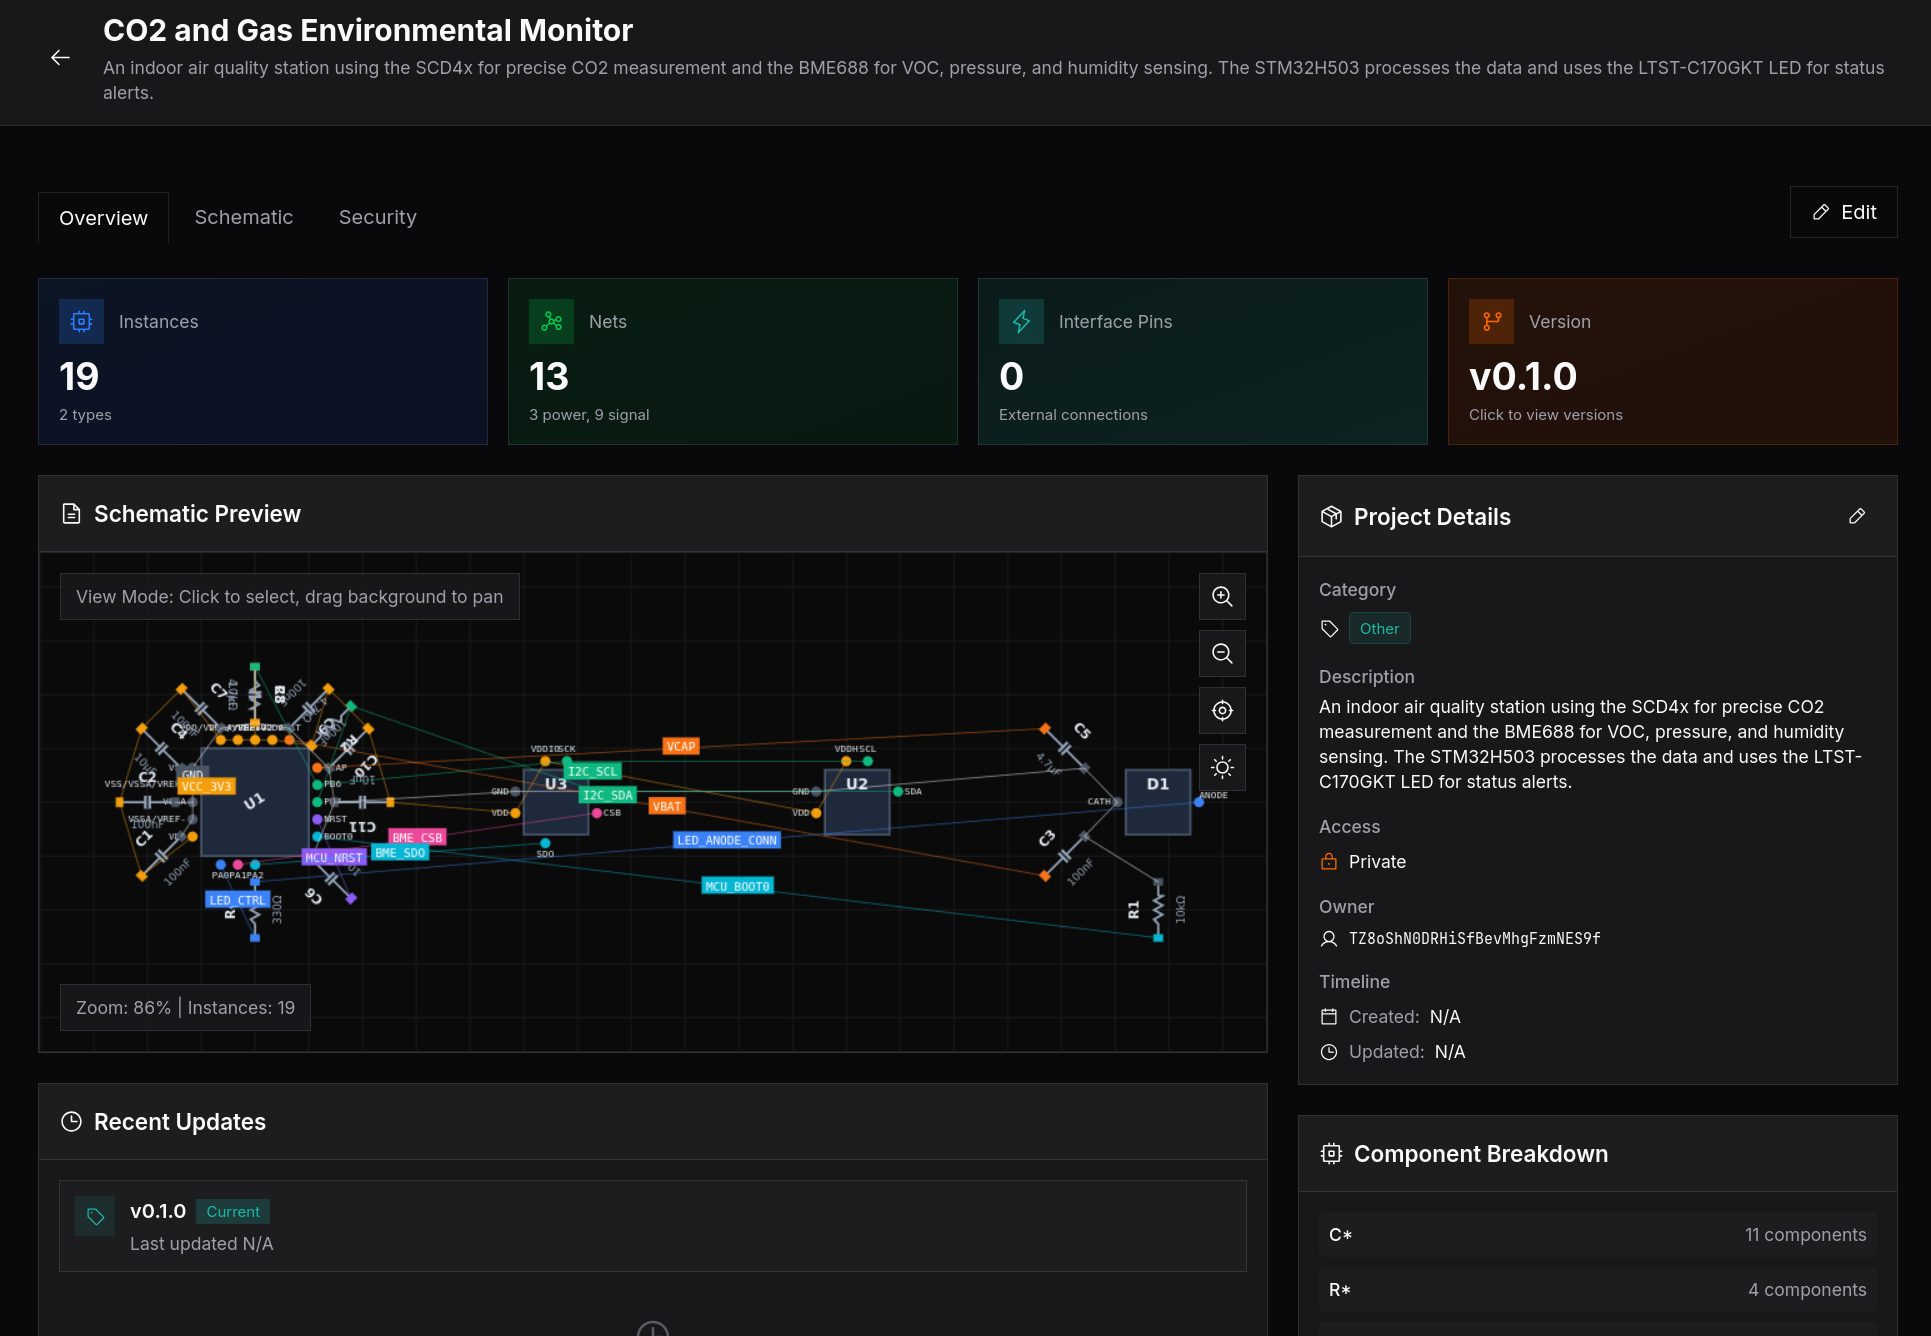Screen dimensions: 1931x1336
Task: Click the Interface Pins lightning icon
Action: (x=1021, y=321)
